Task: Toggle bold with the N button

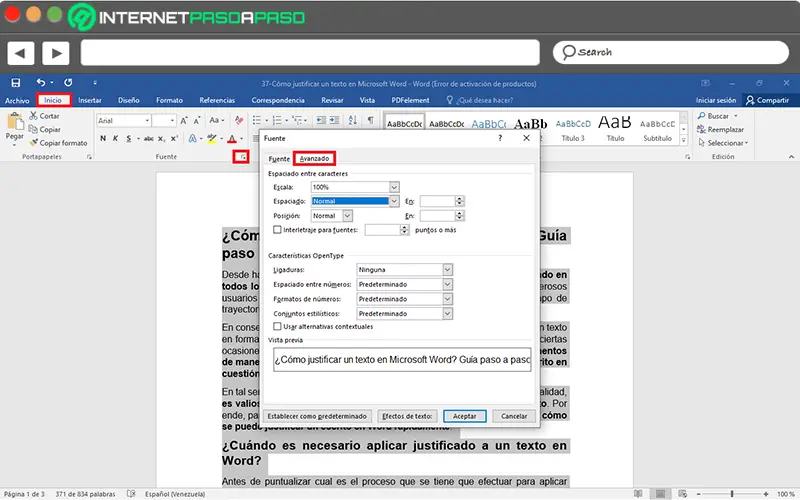Action: pos(103,138)
